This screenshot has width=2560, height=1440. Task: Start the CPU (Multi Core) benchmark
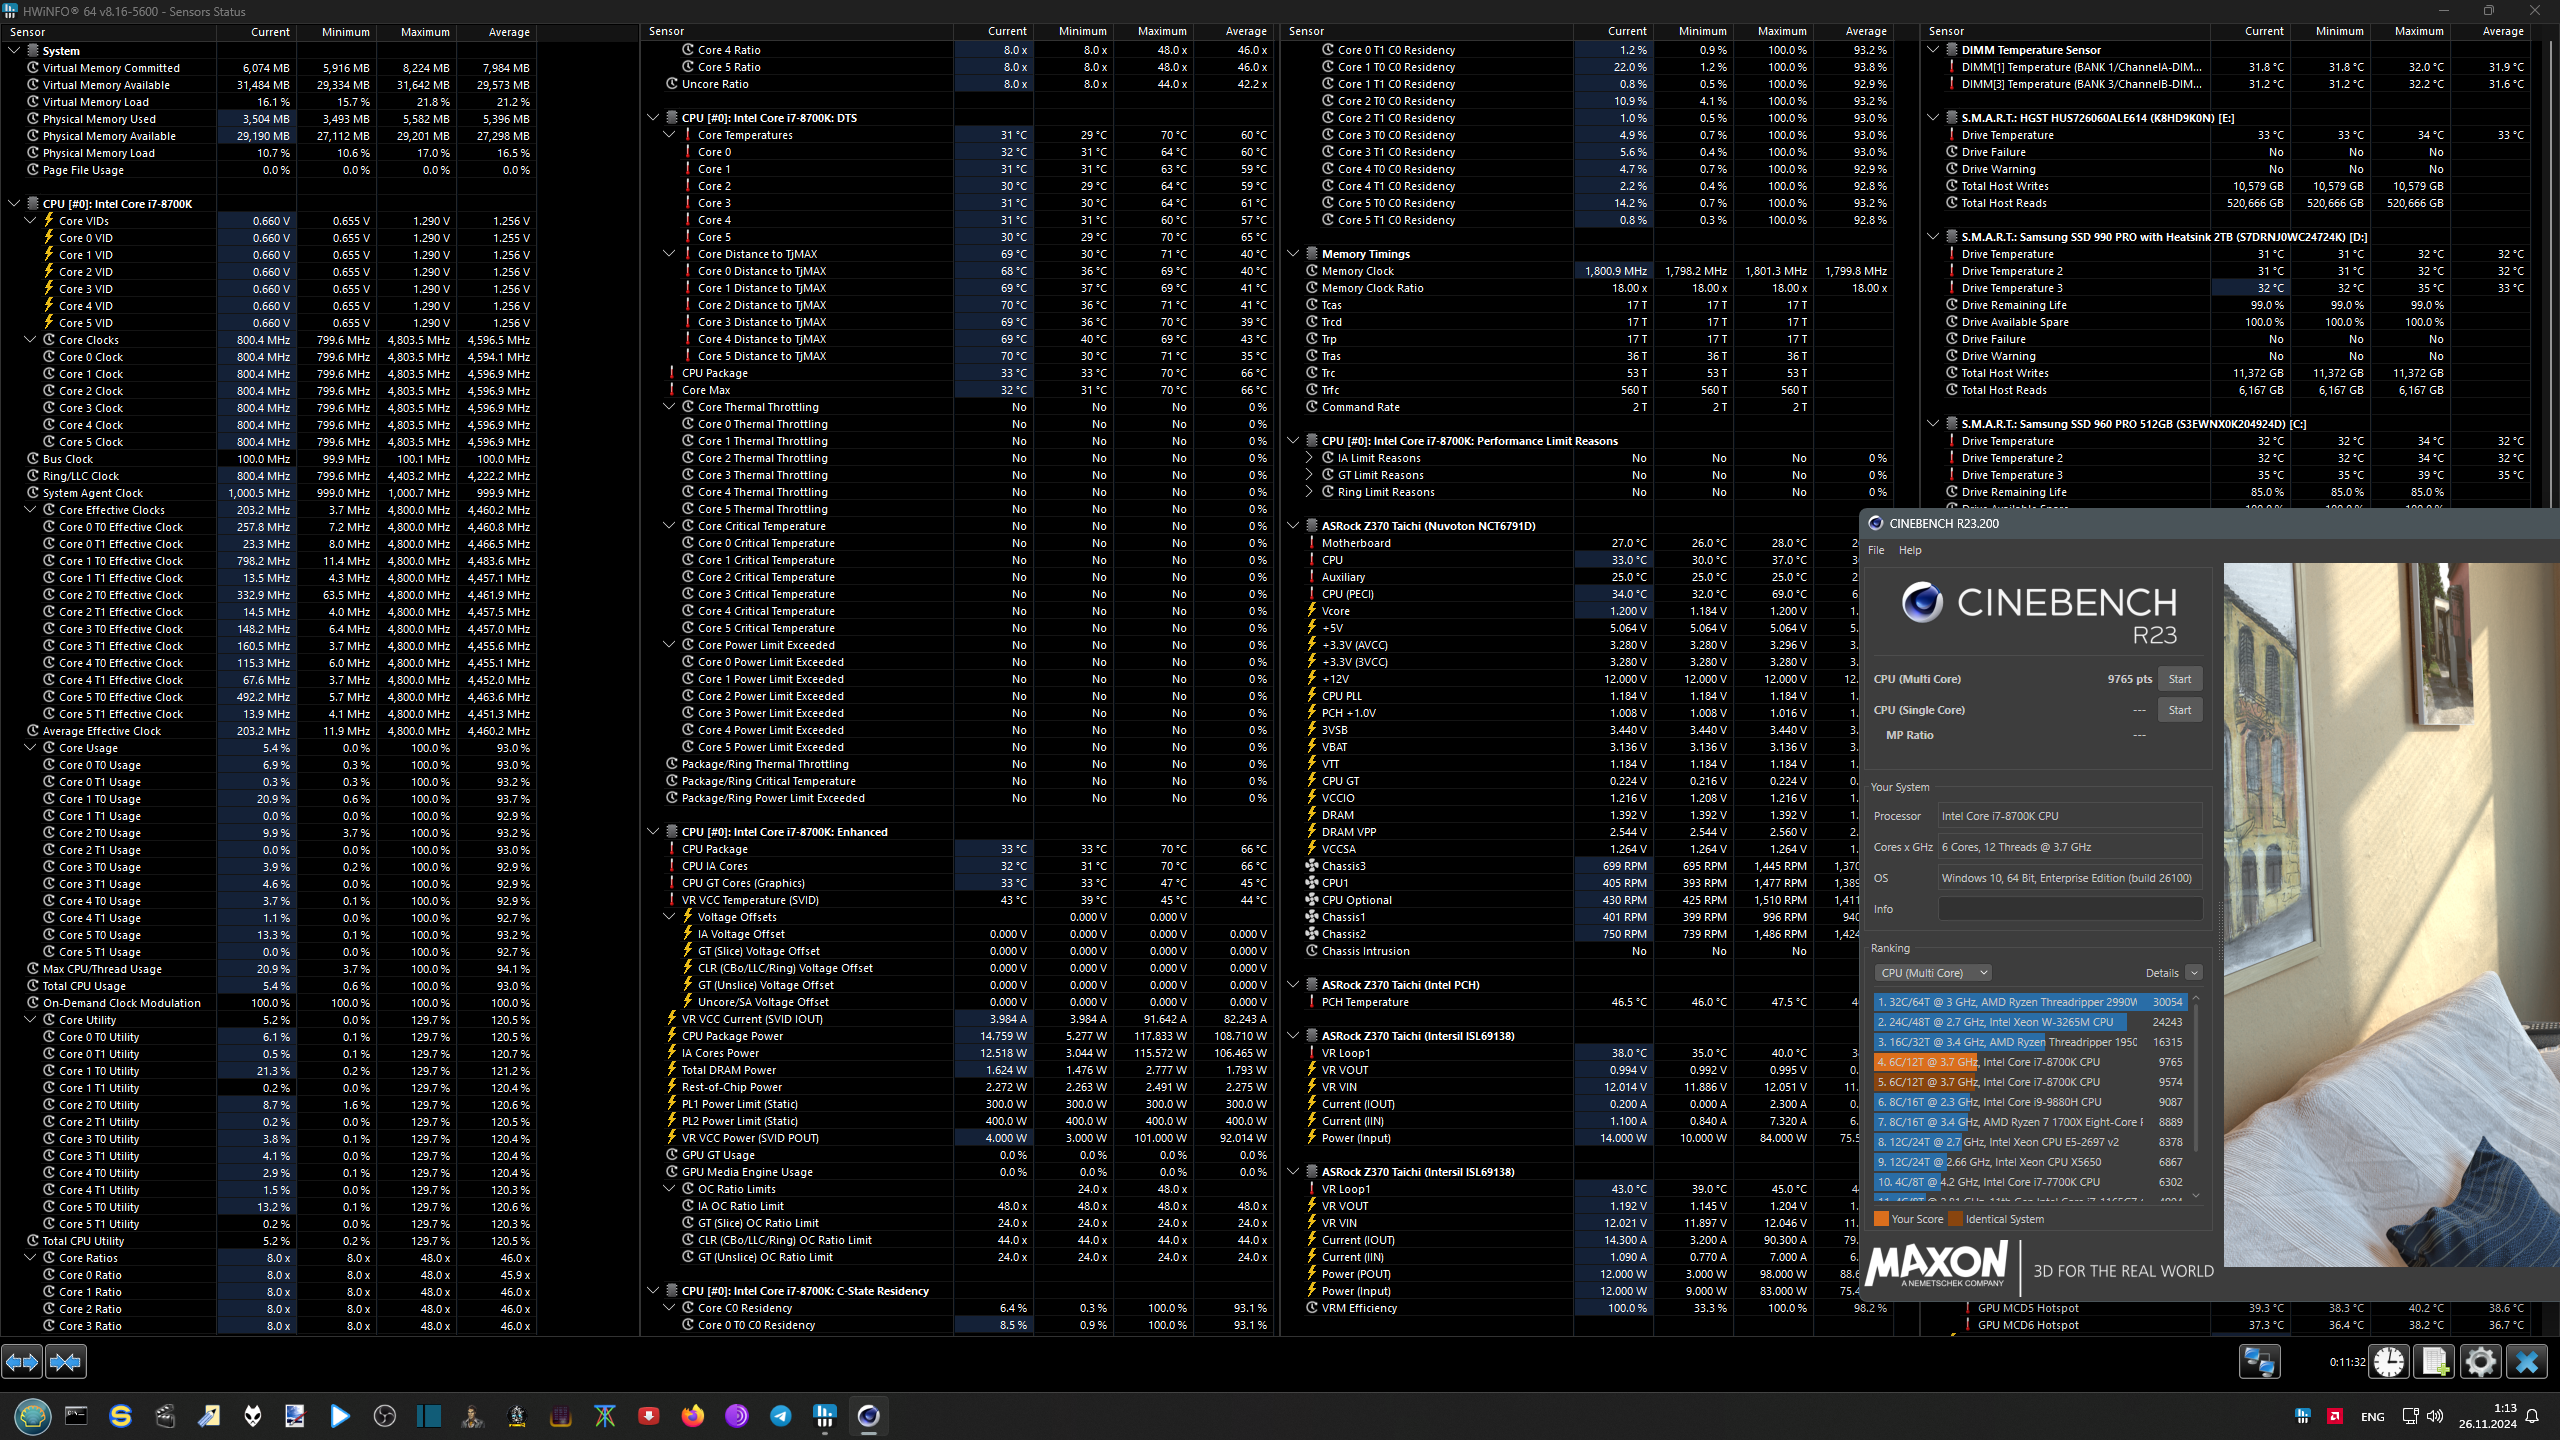pyautogui.click(x=2179, y=679)
